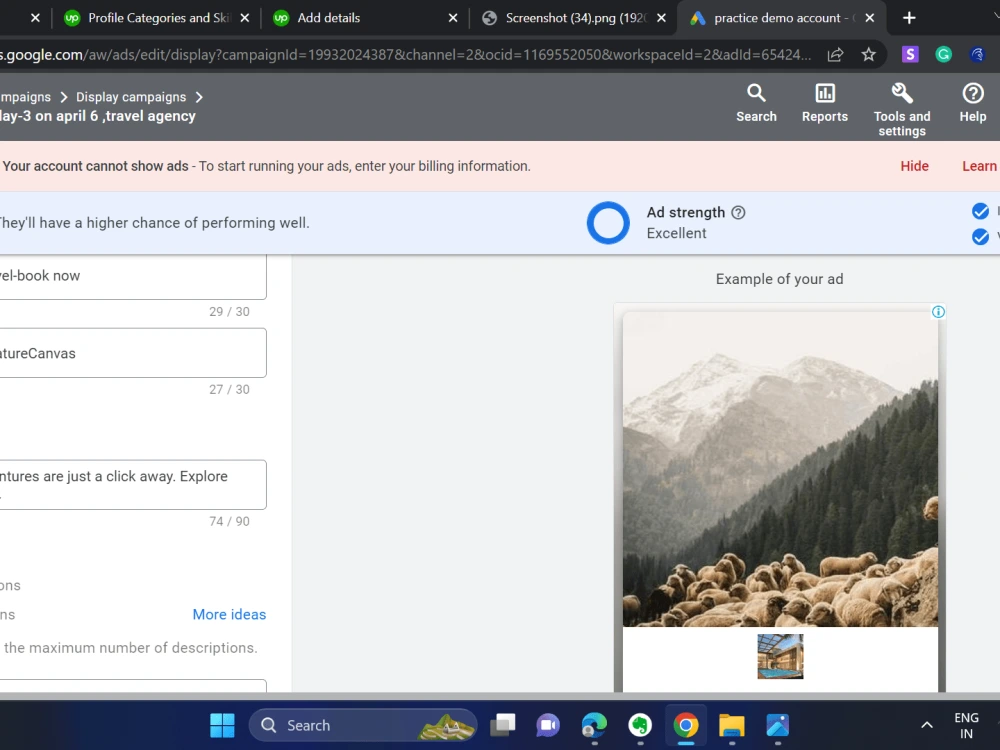Click More ideas for descriptions
The width and height of the screenshot is (1000, 750).
[x=229, y=614]
